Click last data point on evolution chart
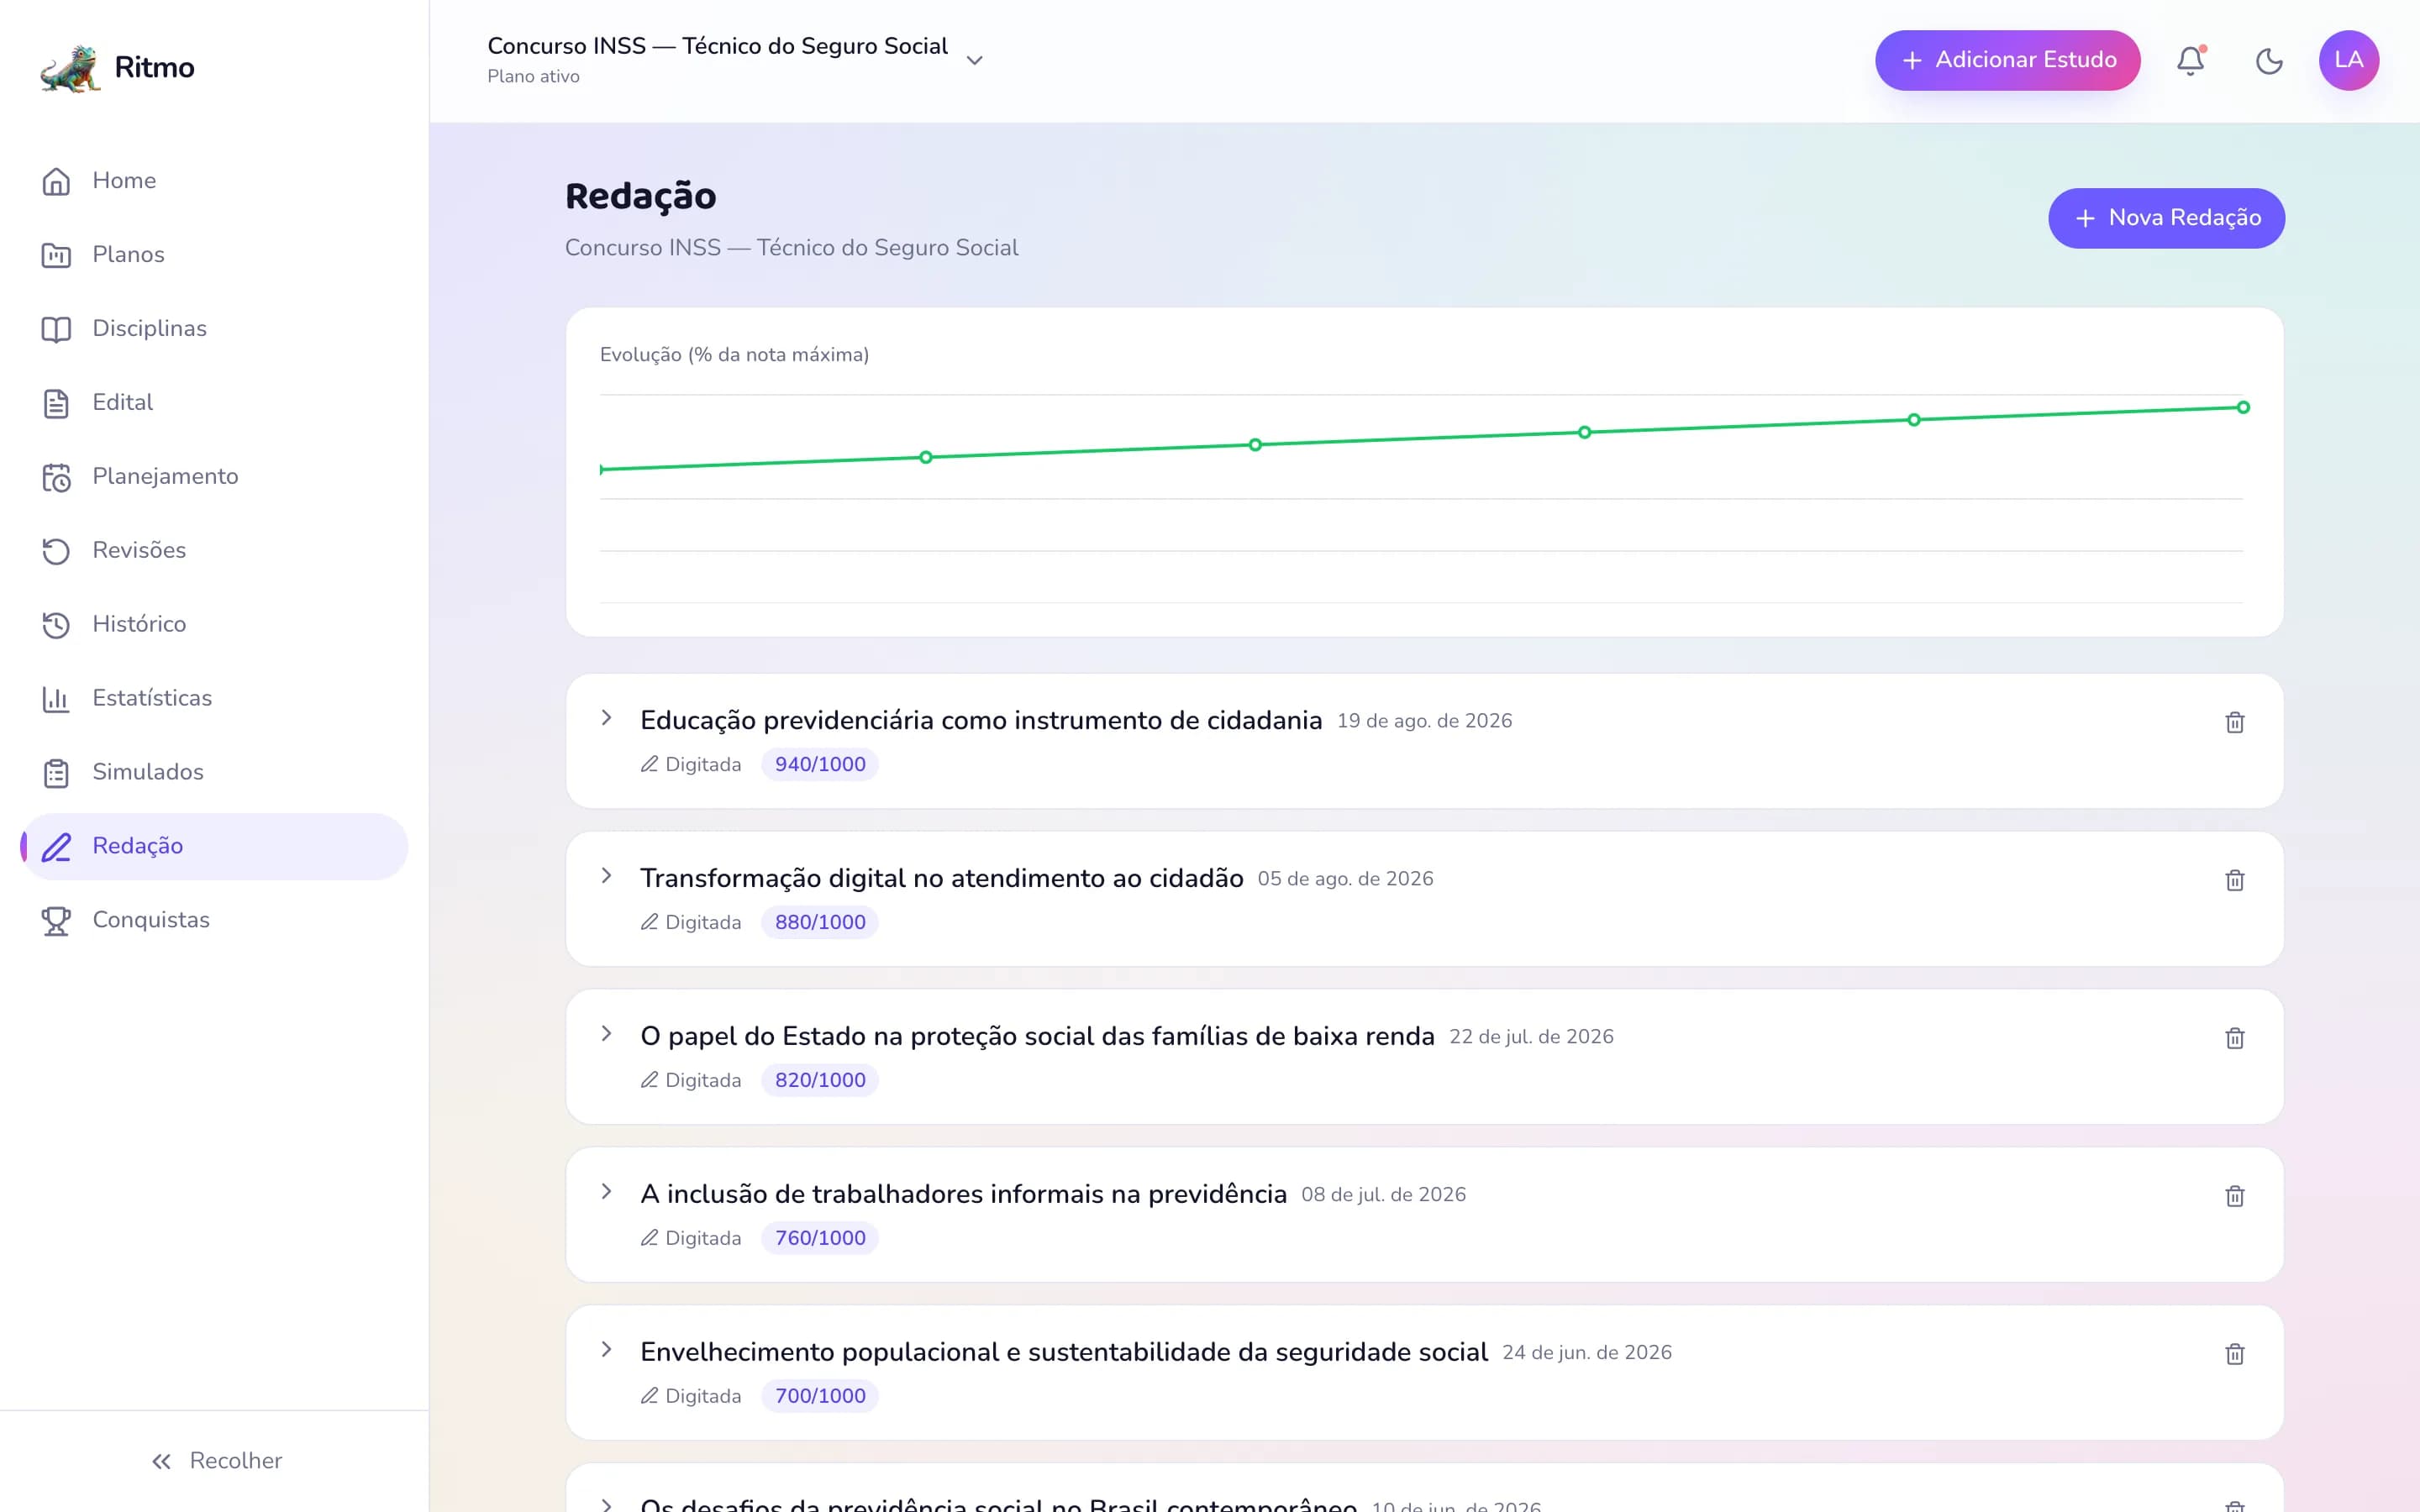 [x=2243, y=407]
